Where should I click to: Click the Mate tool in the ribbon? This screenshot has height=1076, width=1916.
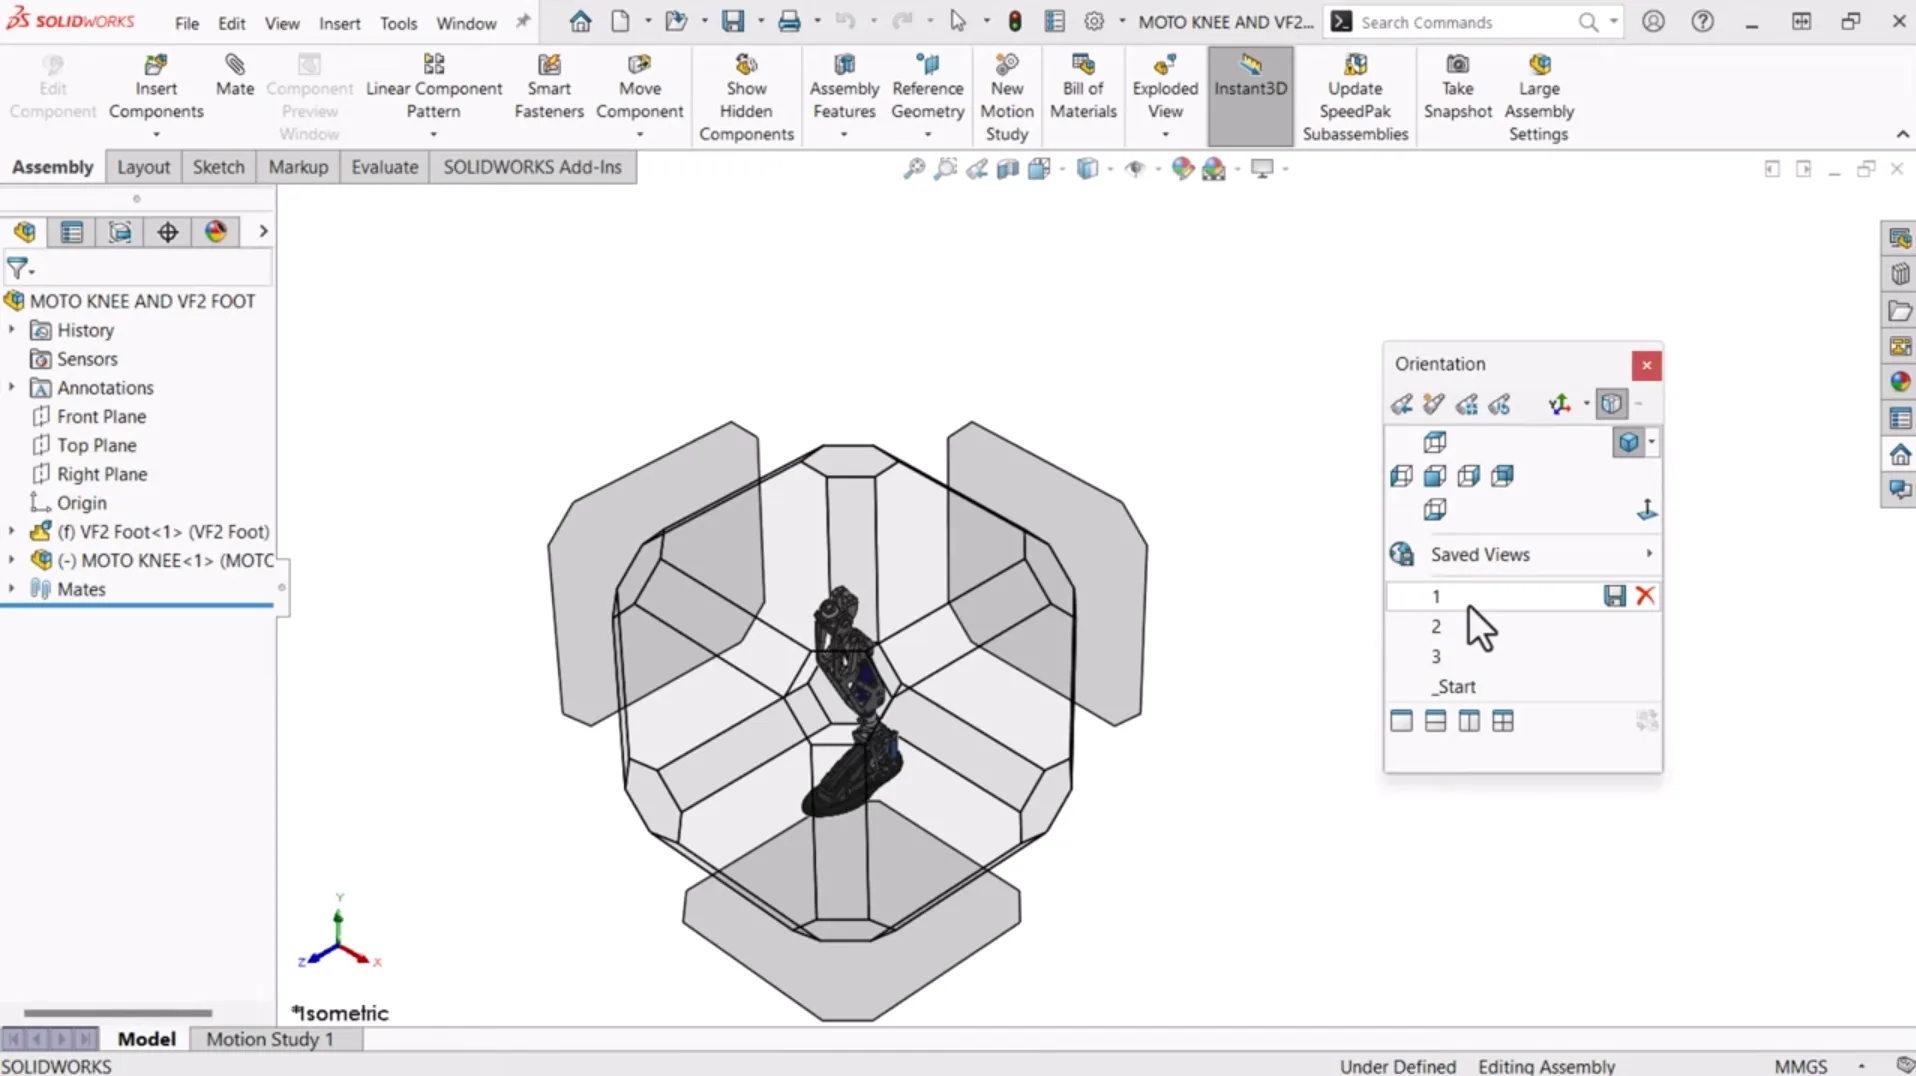click(234, 76)
